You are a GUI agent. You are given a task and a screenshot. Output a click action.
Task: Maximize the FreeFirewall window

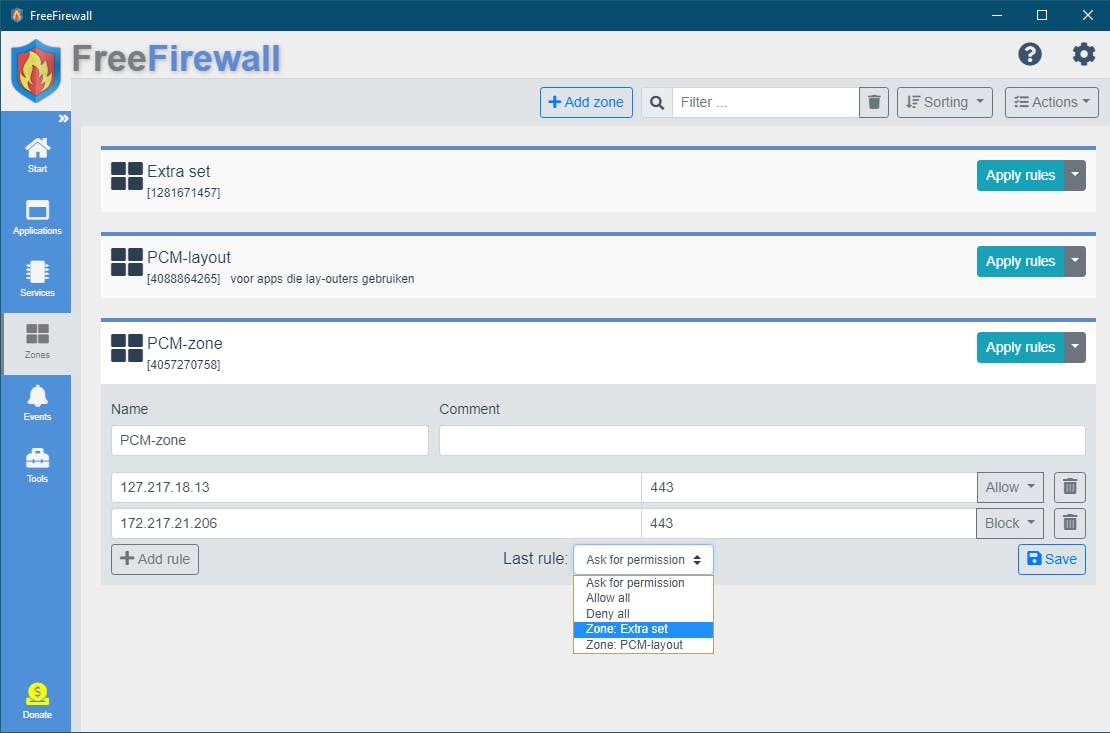(1042, 15)
